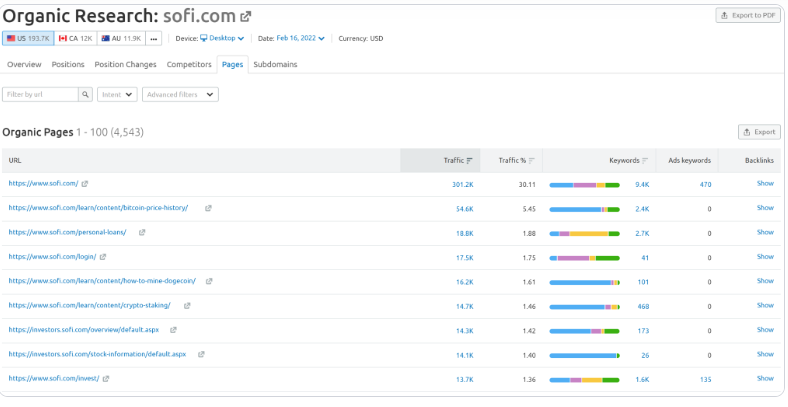Open the Device Desktop dropdown
The width and height of the screenshot is (788, 407).
(222, 38)
